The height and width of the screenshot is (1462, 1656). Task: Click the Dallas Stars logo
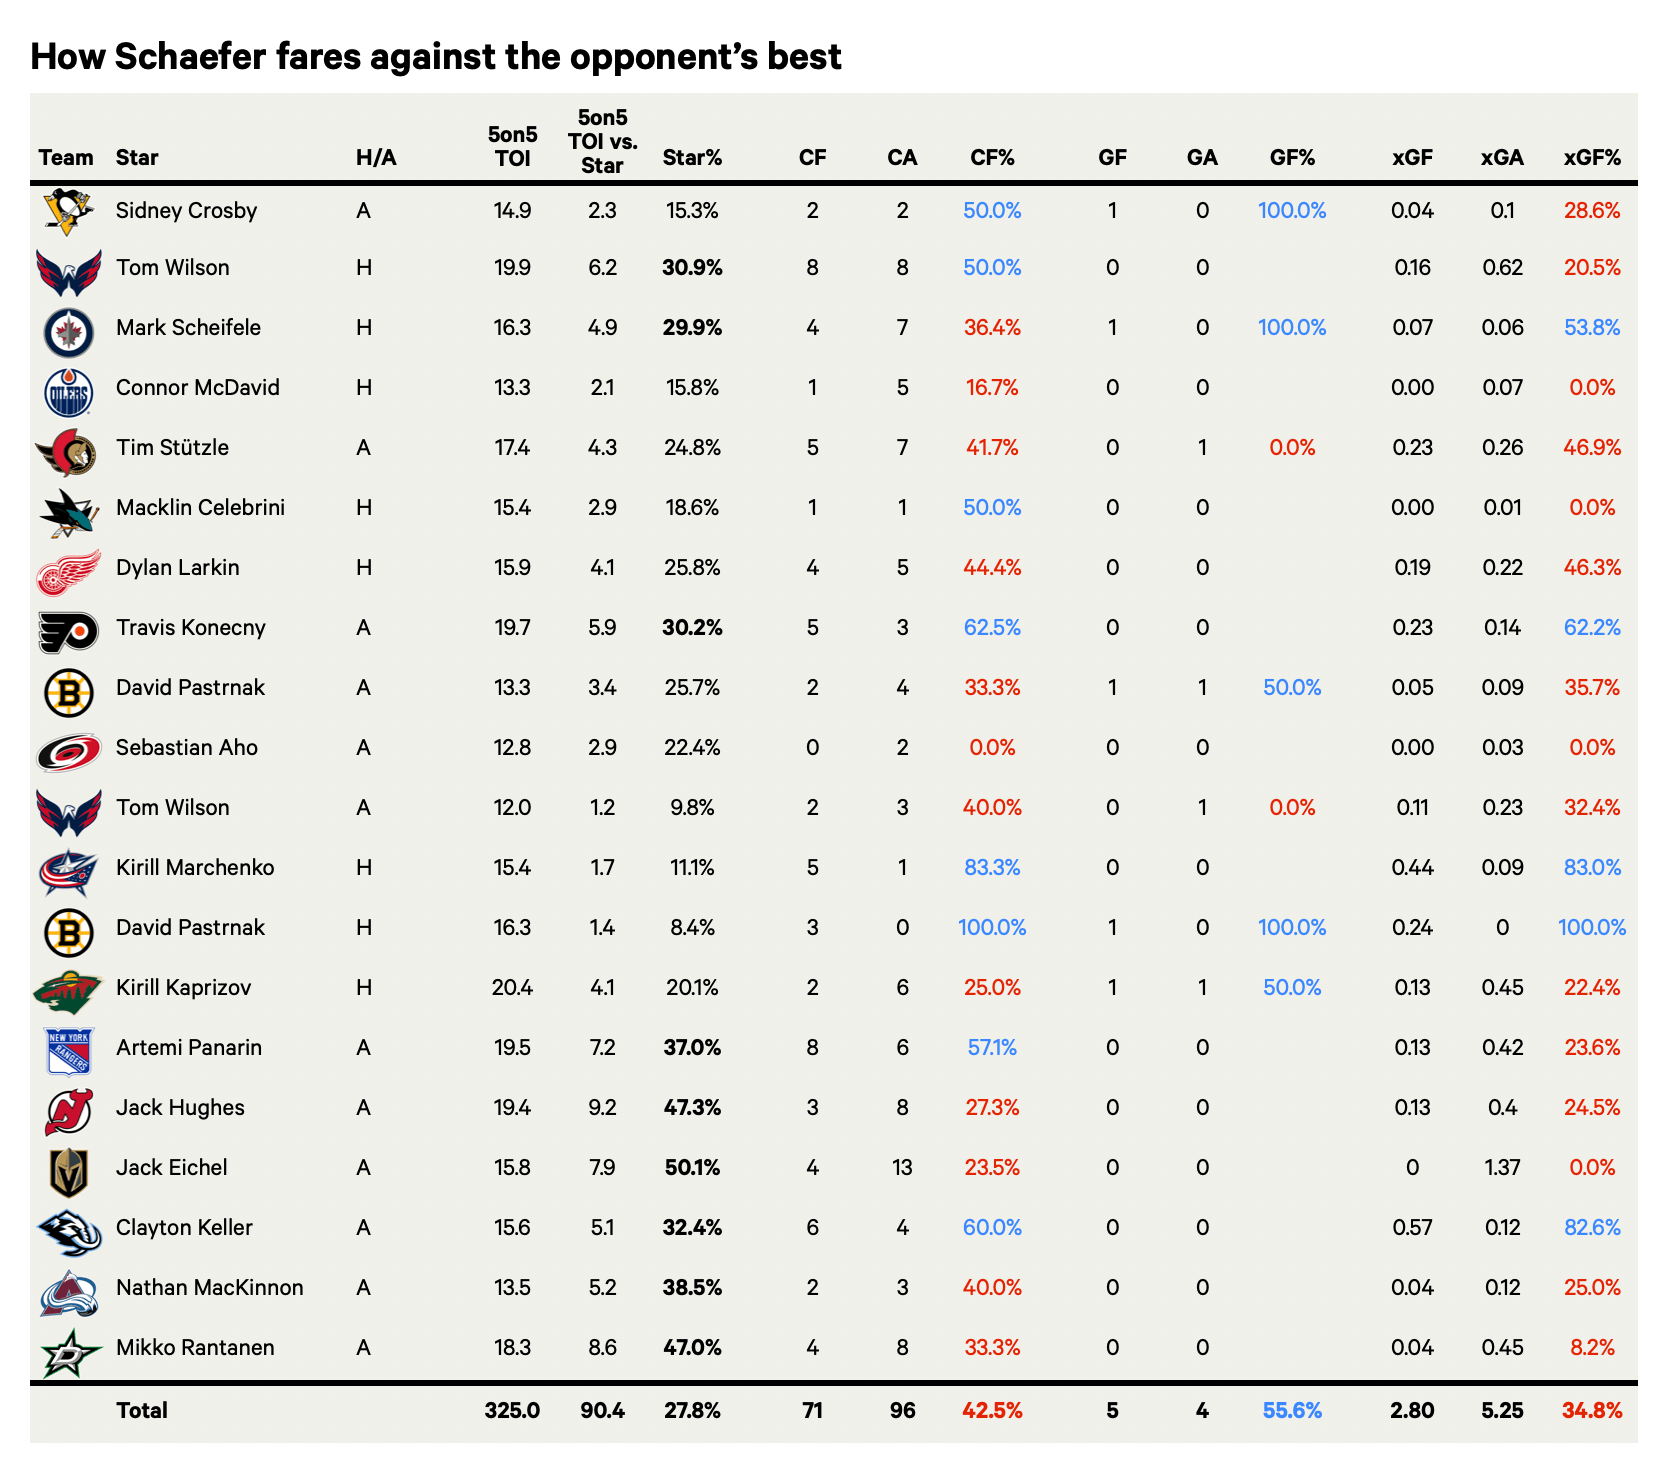click(x=68, y=1351)
